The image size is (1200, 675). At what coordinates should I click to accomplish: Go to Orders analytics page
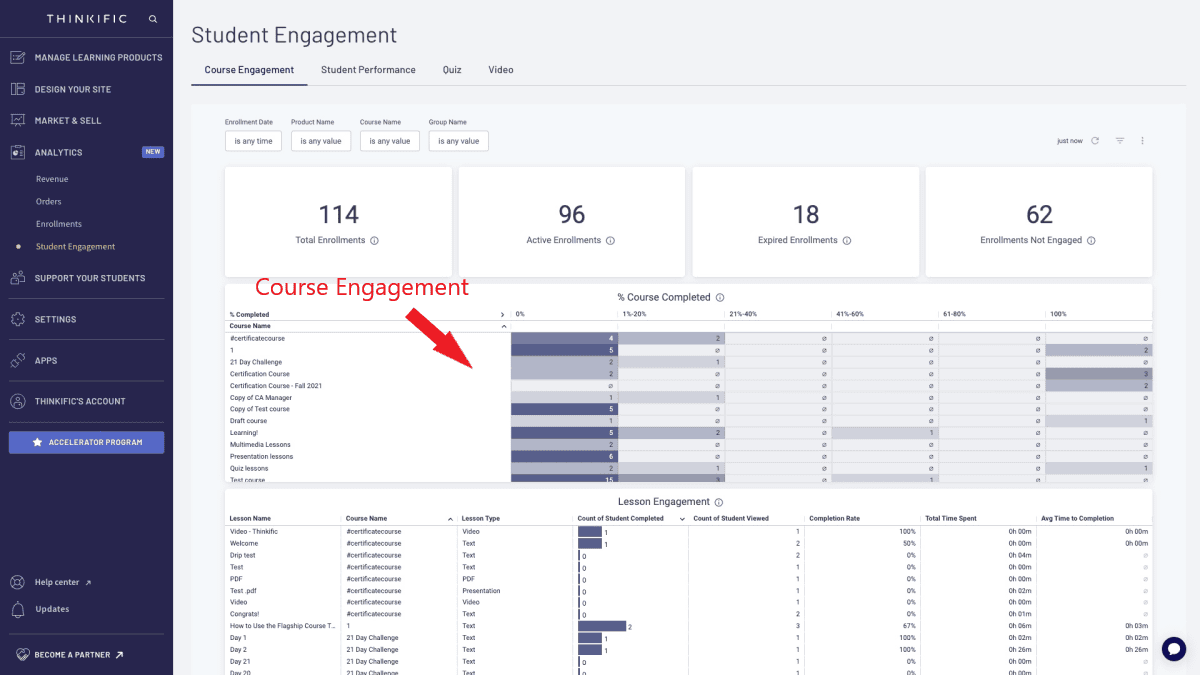[49, 202]
